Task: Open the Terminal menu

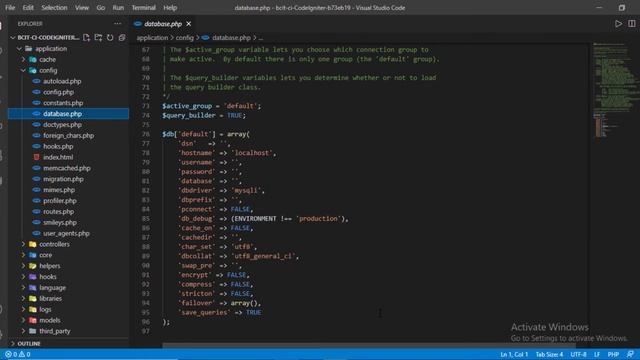Action: pyautogui.click(x=143, y=8)
